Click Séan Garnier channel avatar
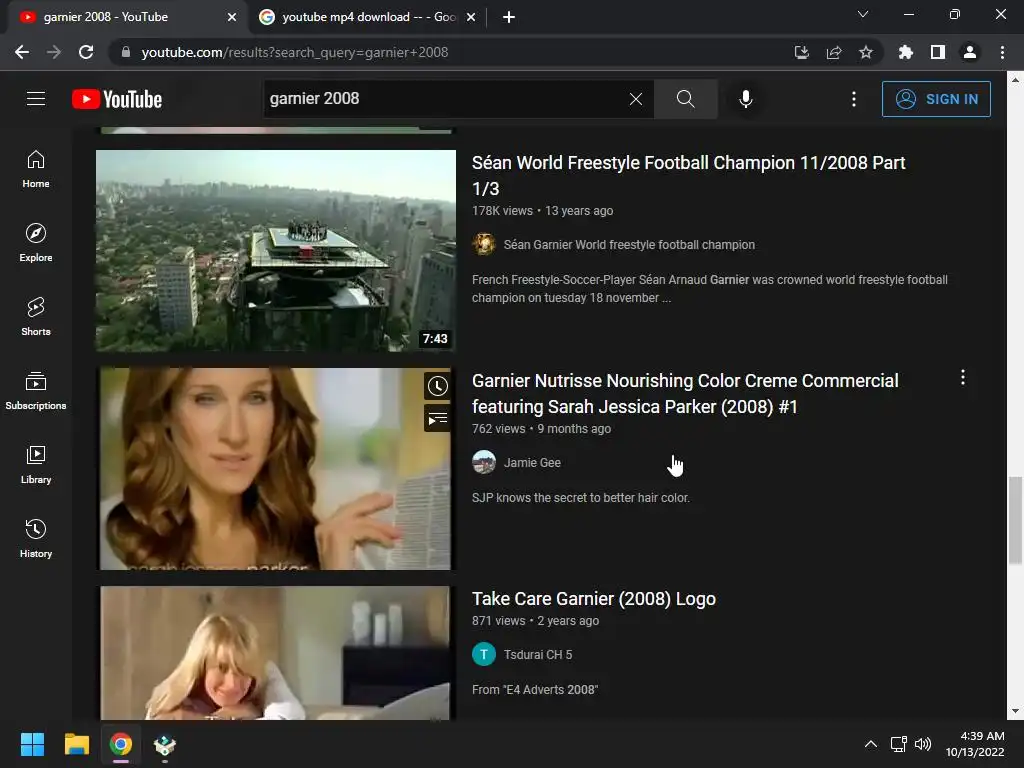The width and height of the screenshot is (1024, 768). click(484, 244)
